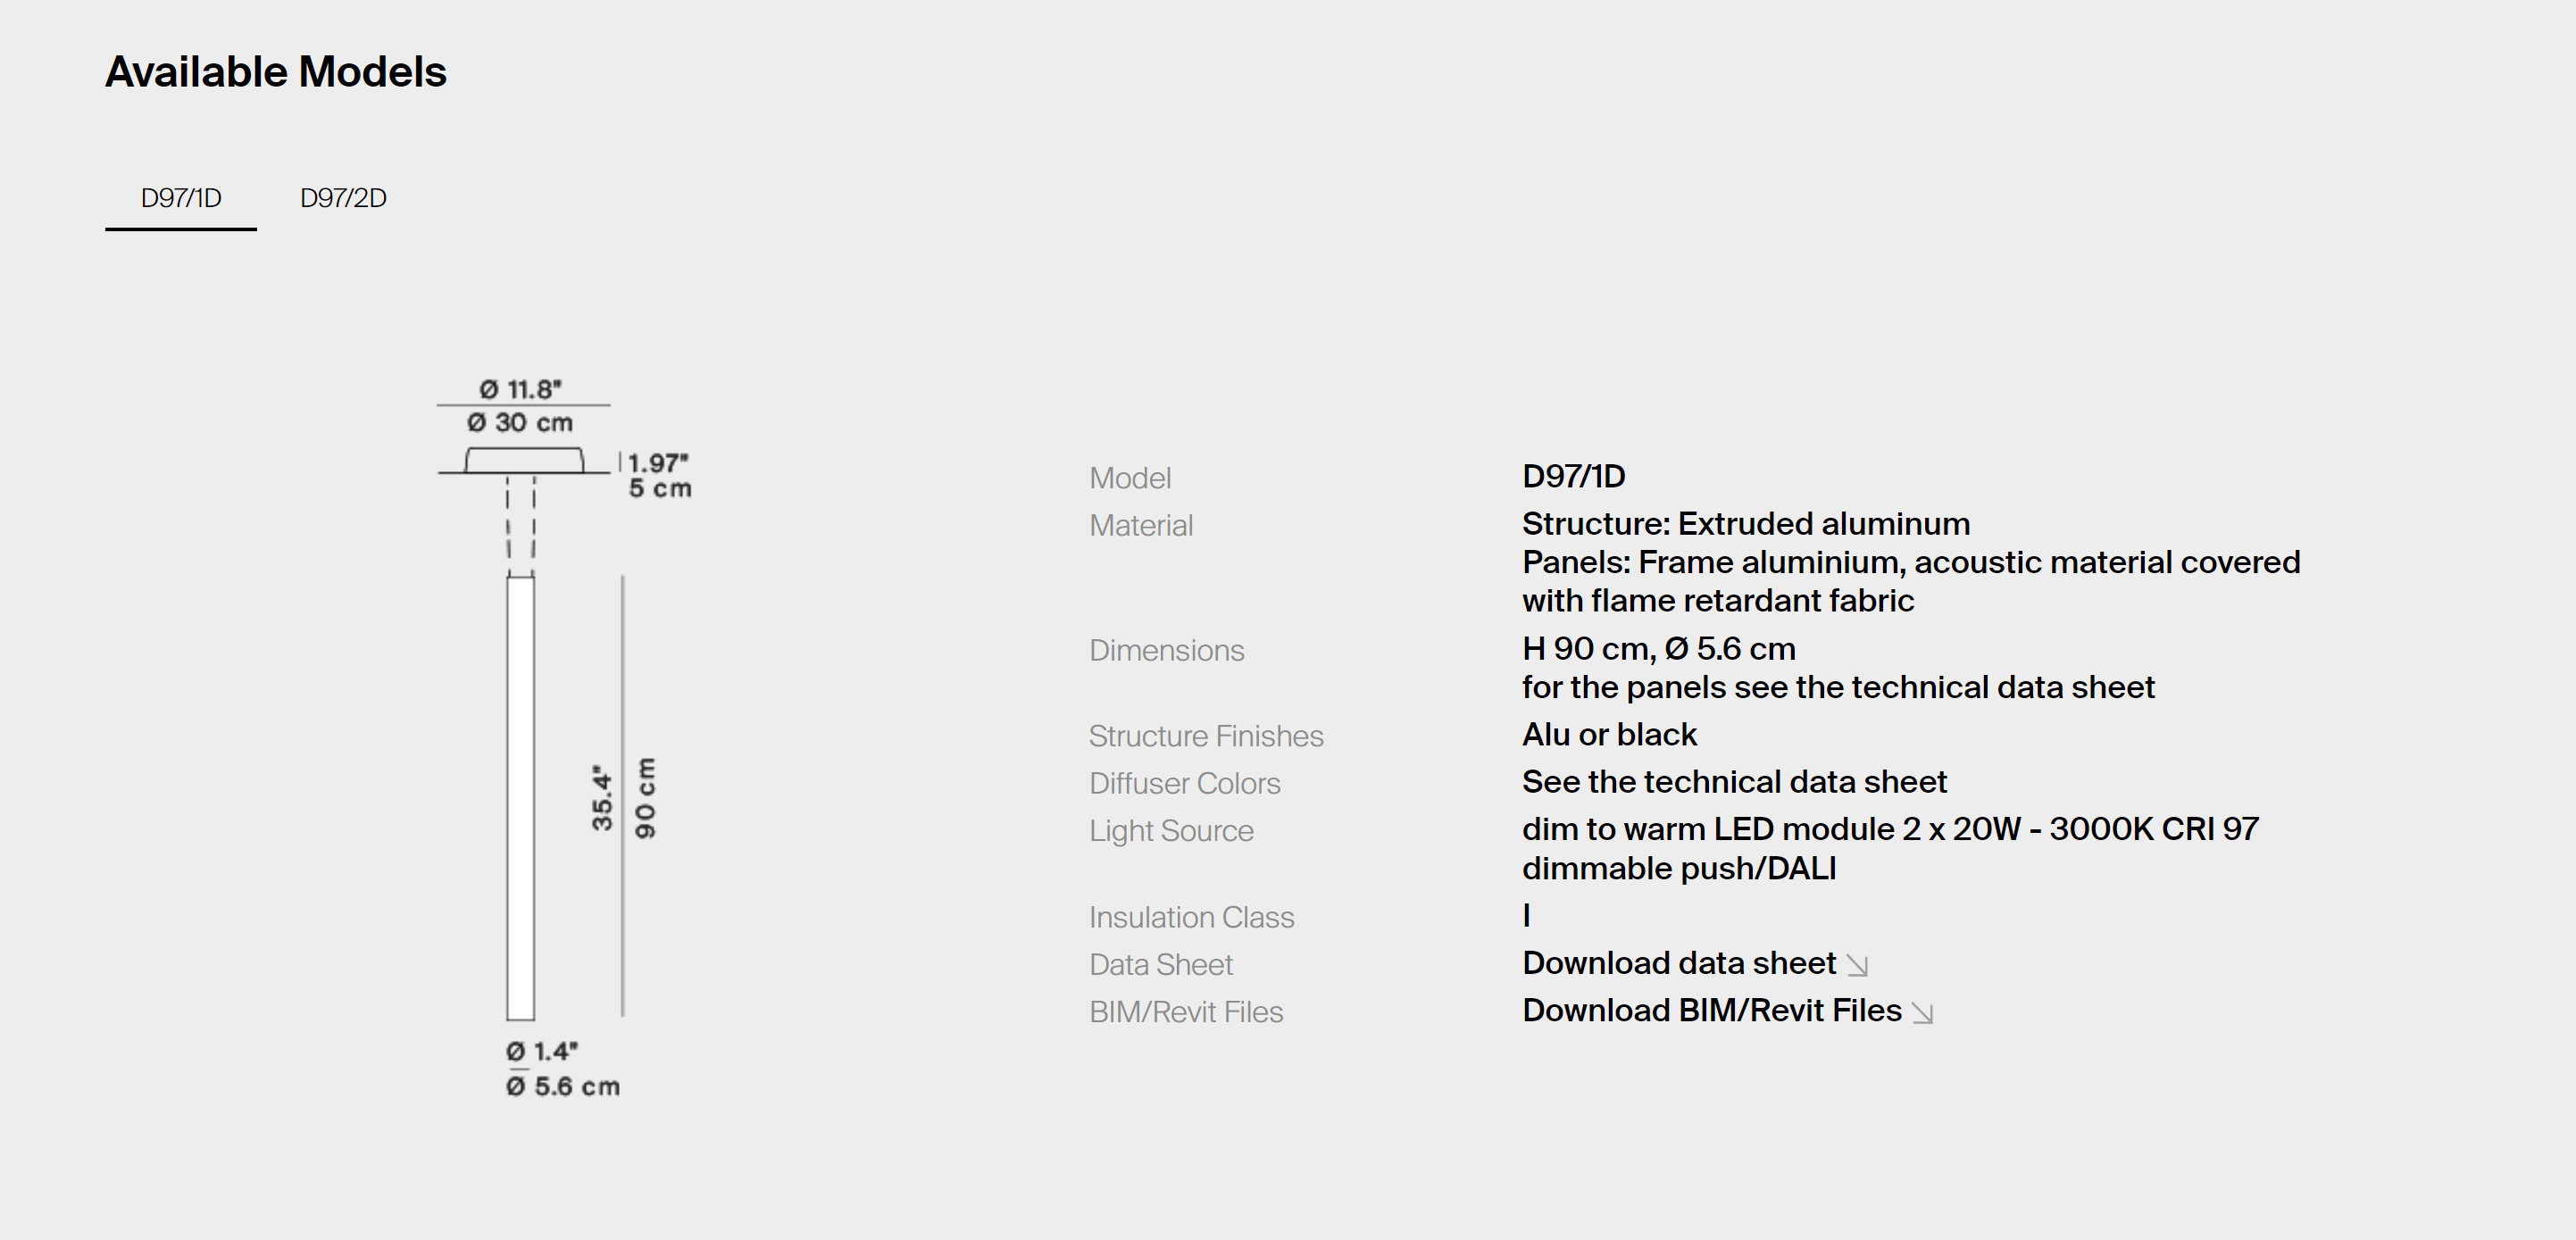Viewport: 2576px width, 1240px height.
Task: Click the Insulation Class spec label
Action: click(1191, 917)
